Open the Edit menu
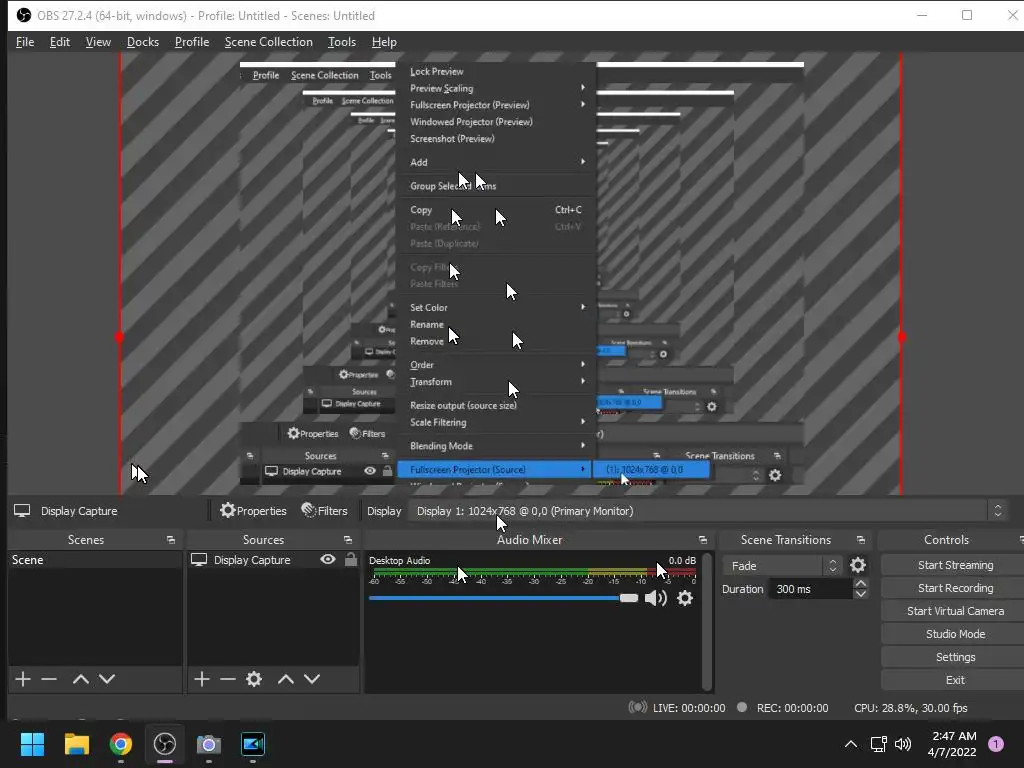 click(x=59, y=42)
